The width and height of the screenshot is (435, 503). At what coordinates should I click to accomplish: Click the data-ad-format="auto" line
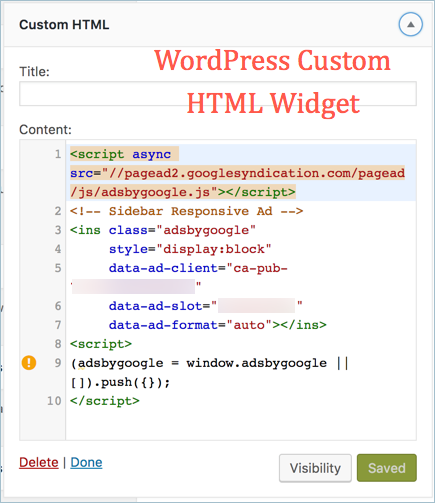coord(218,325)
